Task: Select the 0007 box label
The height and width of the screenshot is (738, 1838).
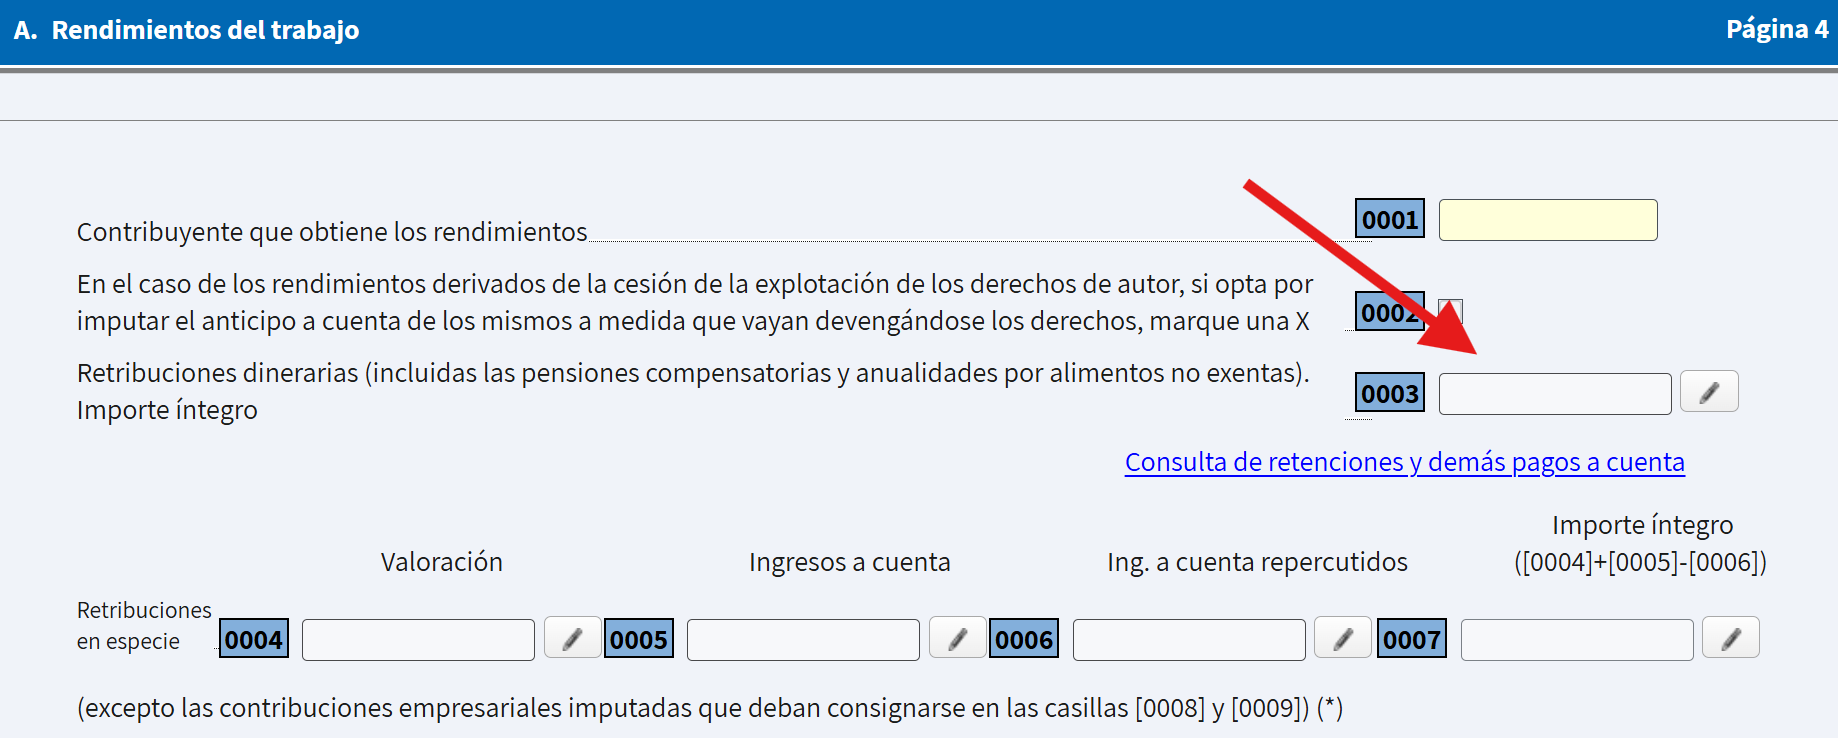Action: tap(1412, 639)
